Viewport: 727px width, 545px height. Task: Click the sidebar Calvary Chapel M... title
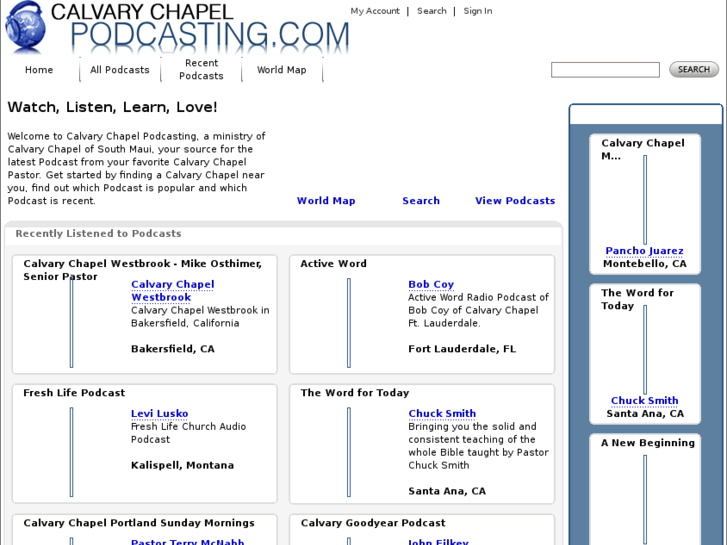pyautogui.click(x=643, y=149)
